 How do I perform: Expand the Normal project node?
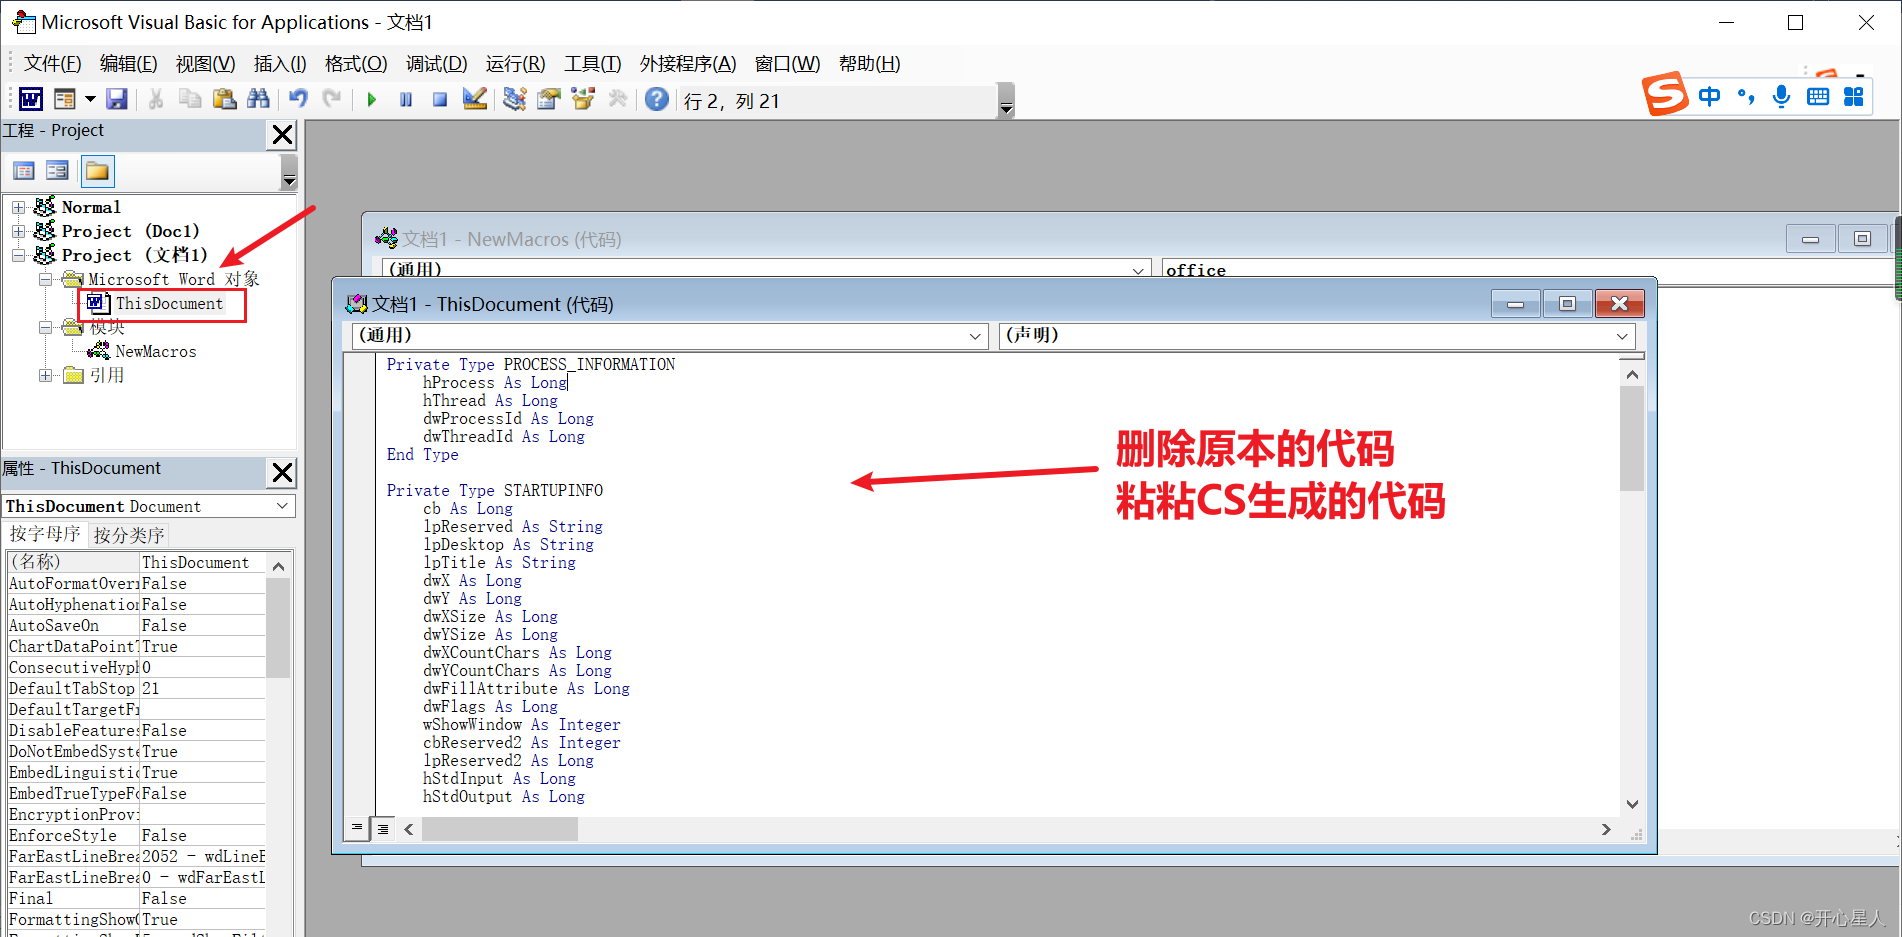18,207
